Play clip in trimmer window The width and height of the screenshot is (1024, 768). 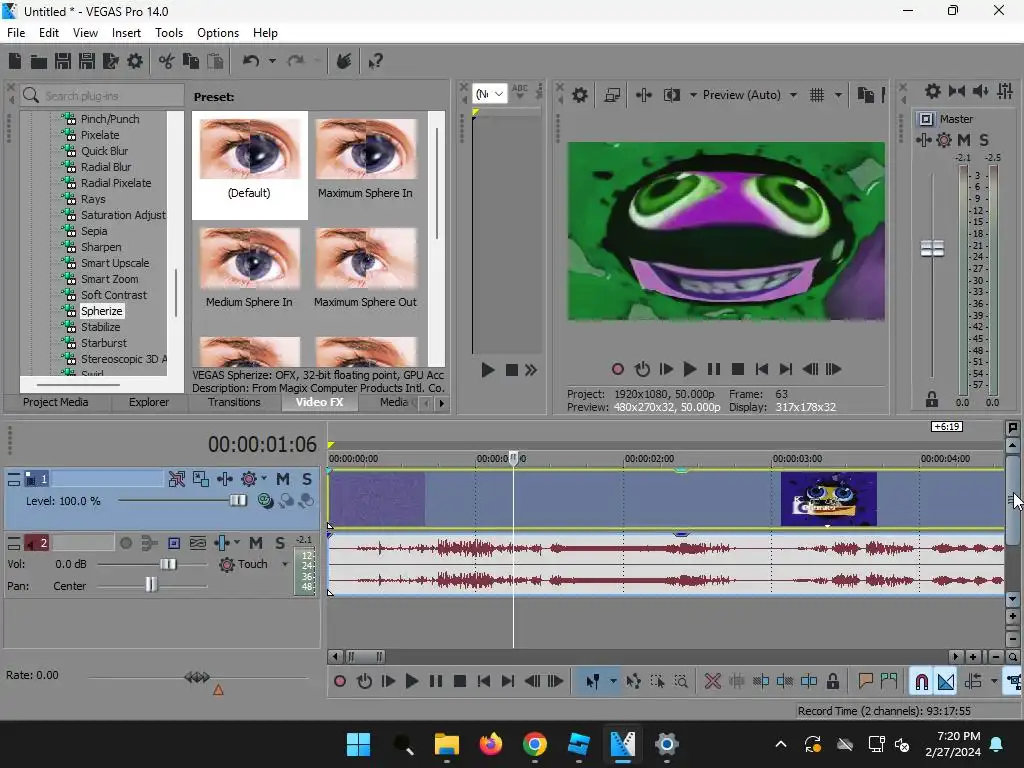click(487, 370)
